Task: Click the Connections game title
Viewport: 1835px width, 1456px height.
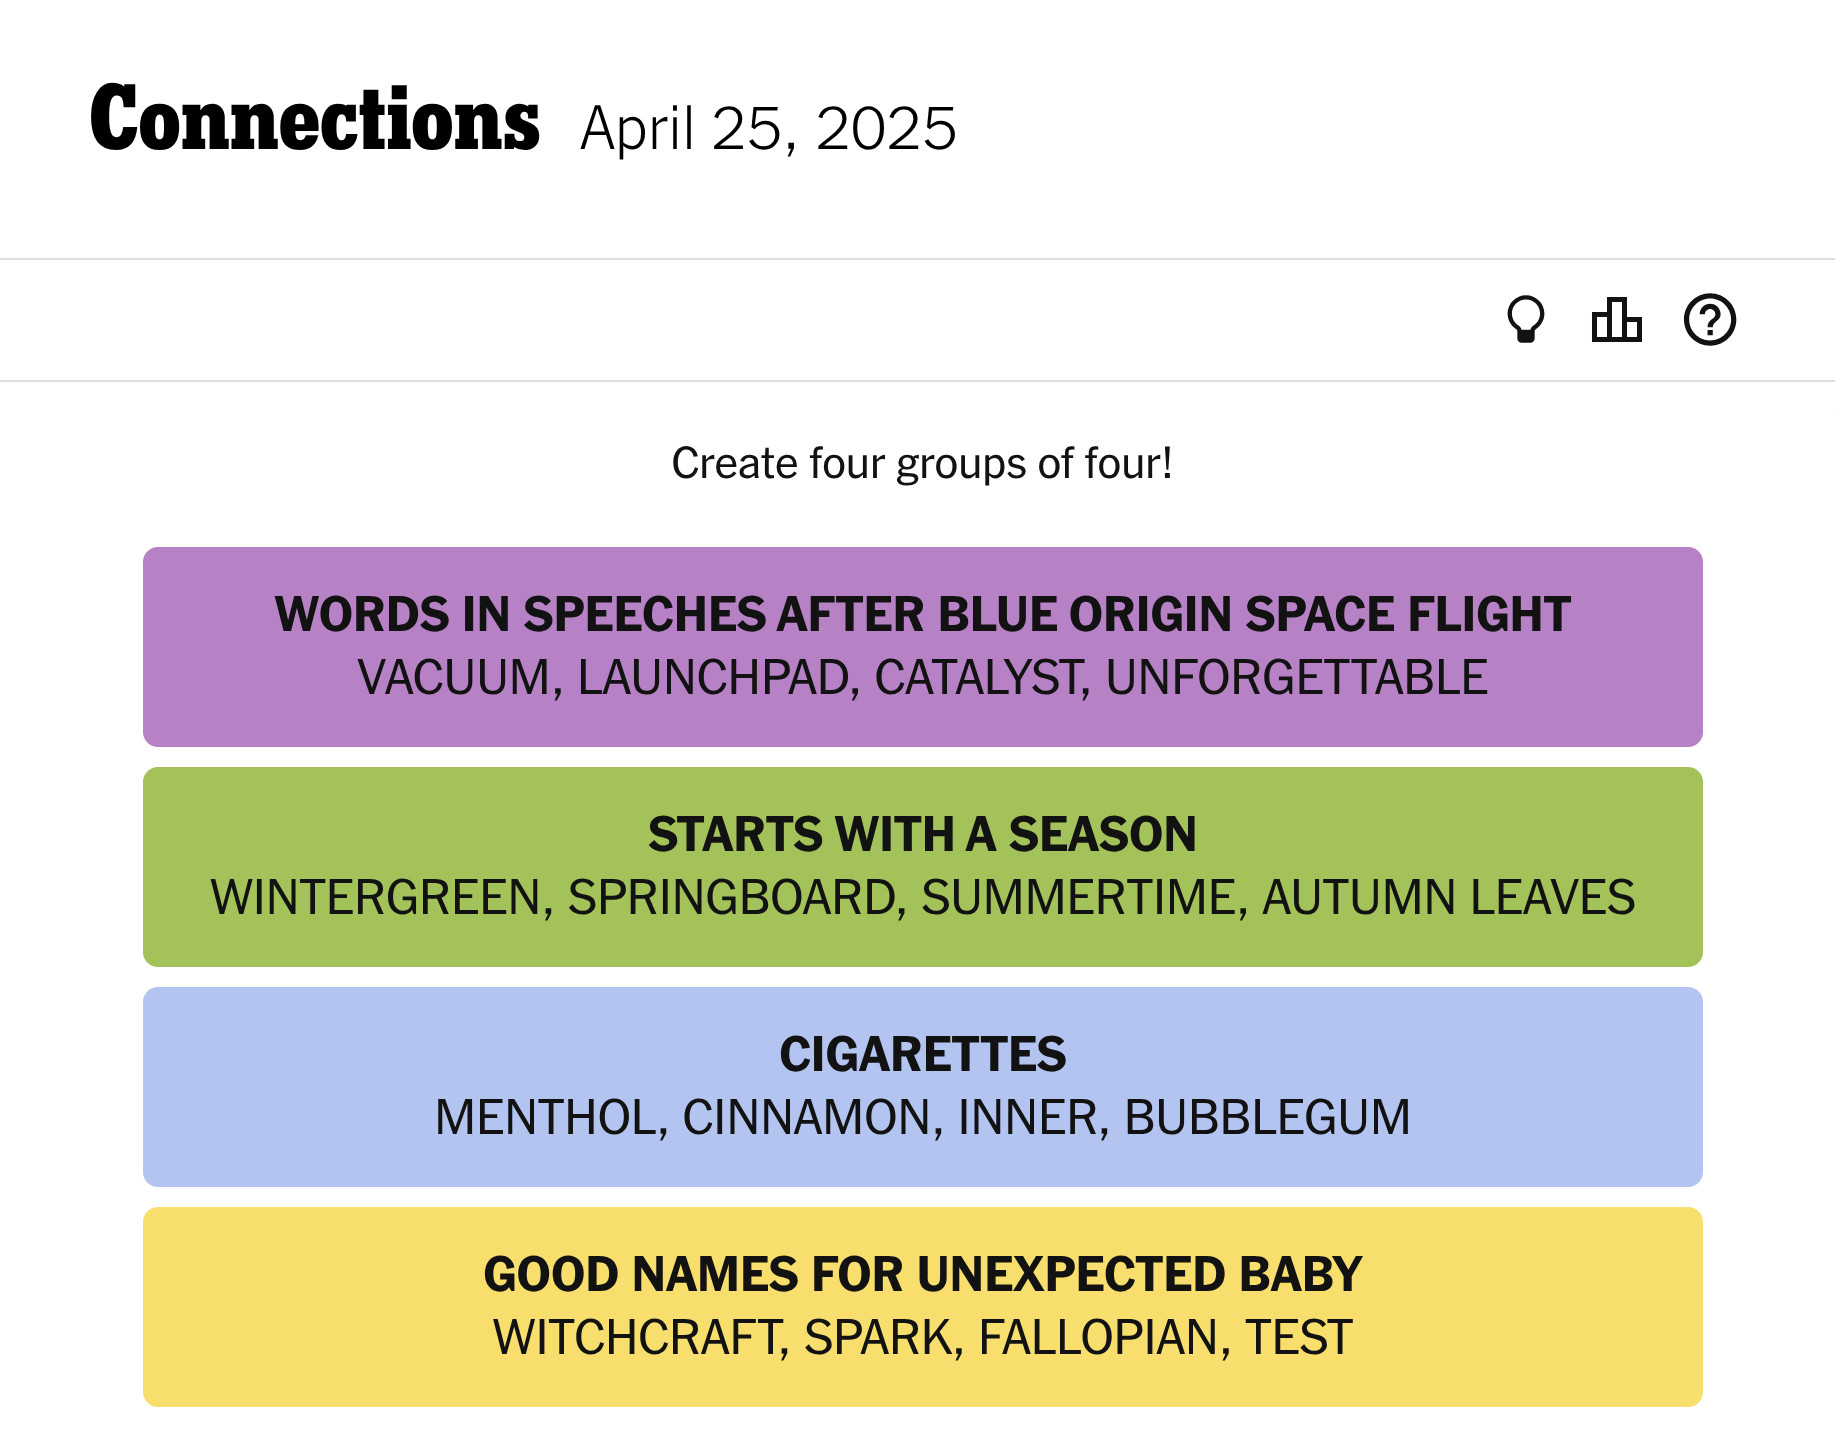Action: point(315,120)
